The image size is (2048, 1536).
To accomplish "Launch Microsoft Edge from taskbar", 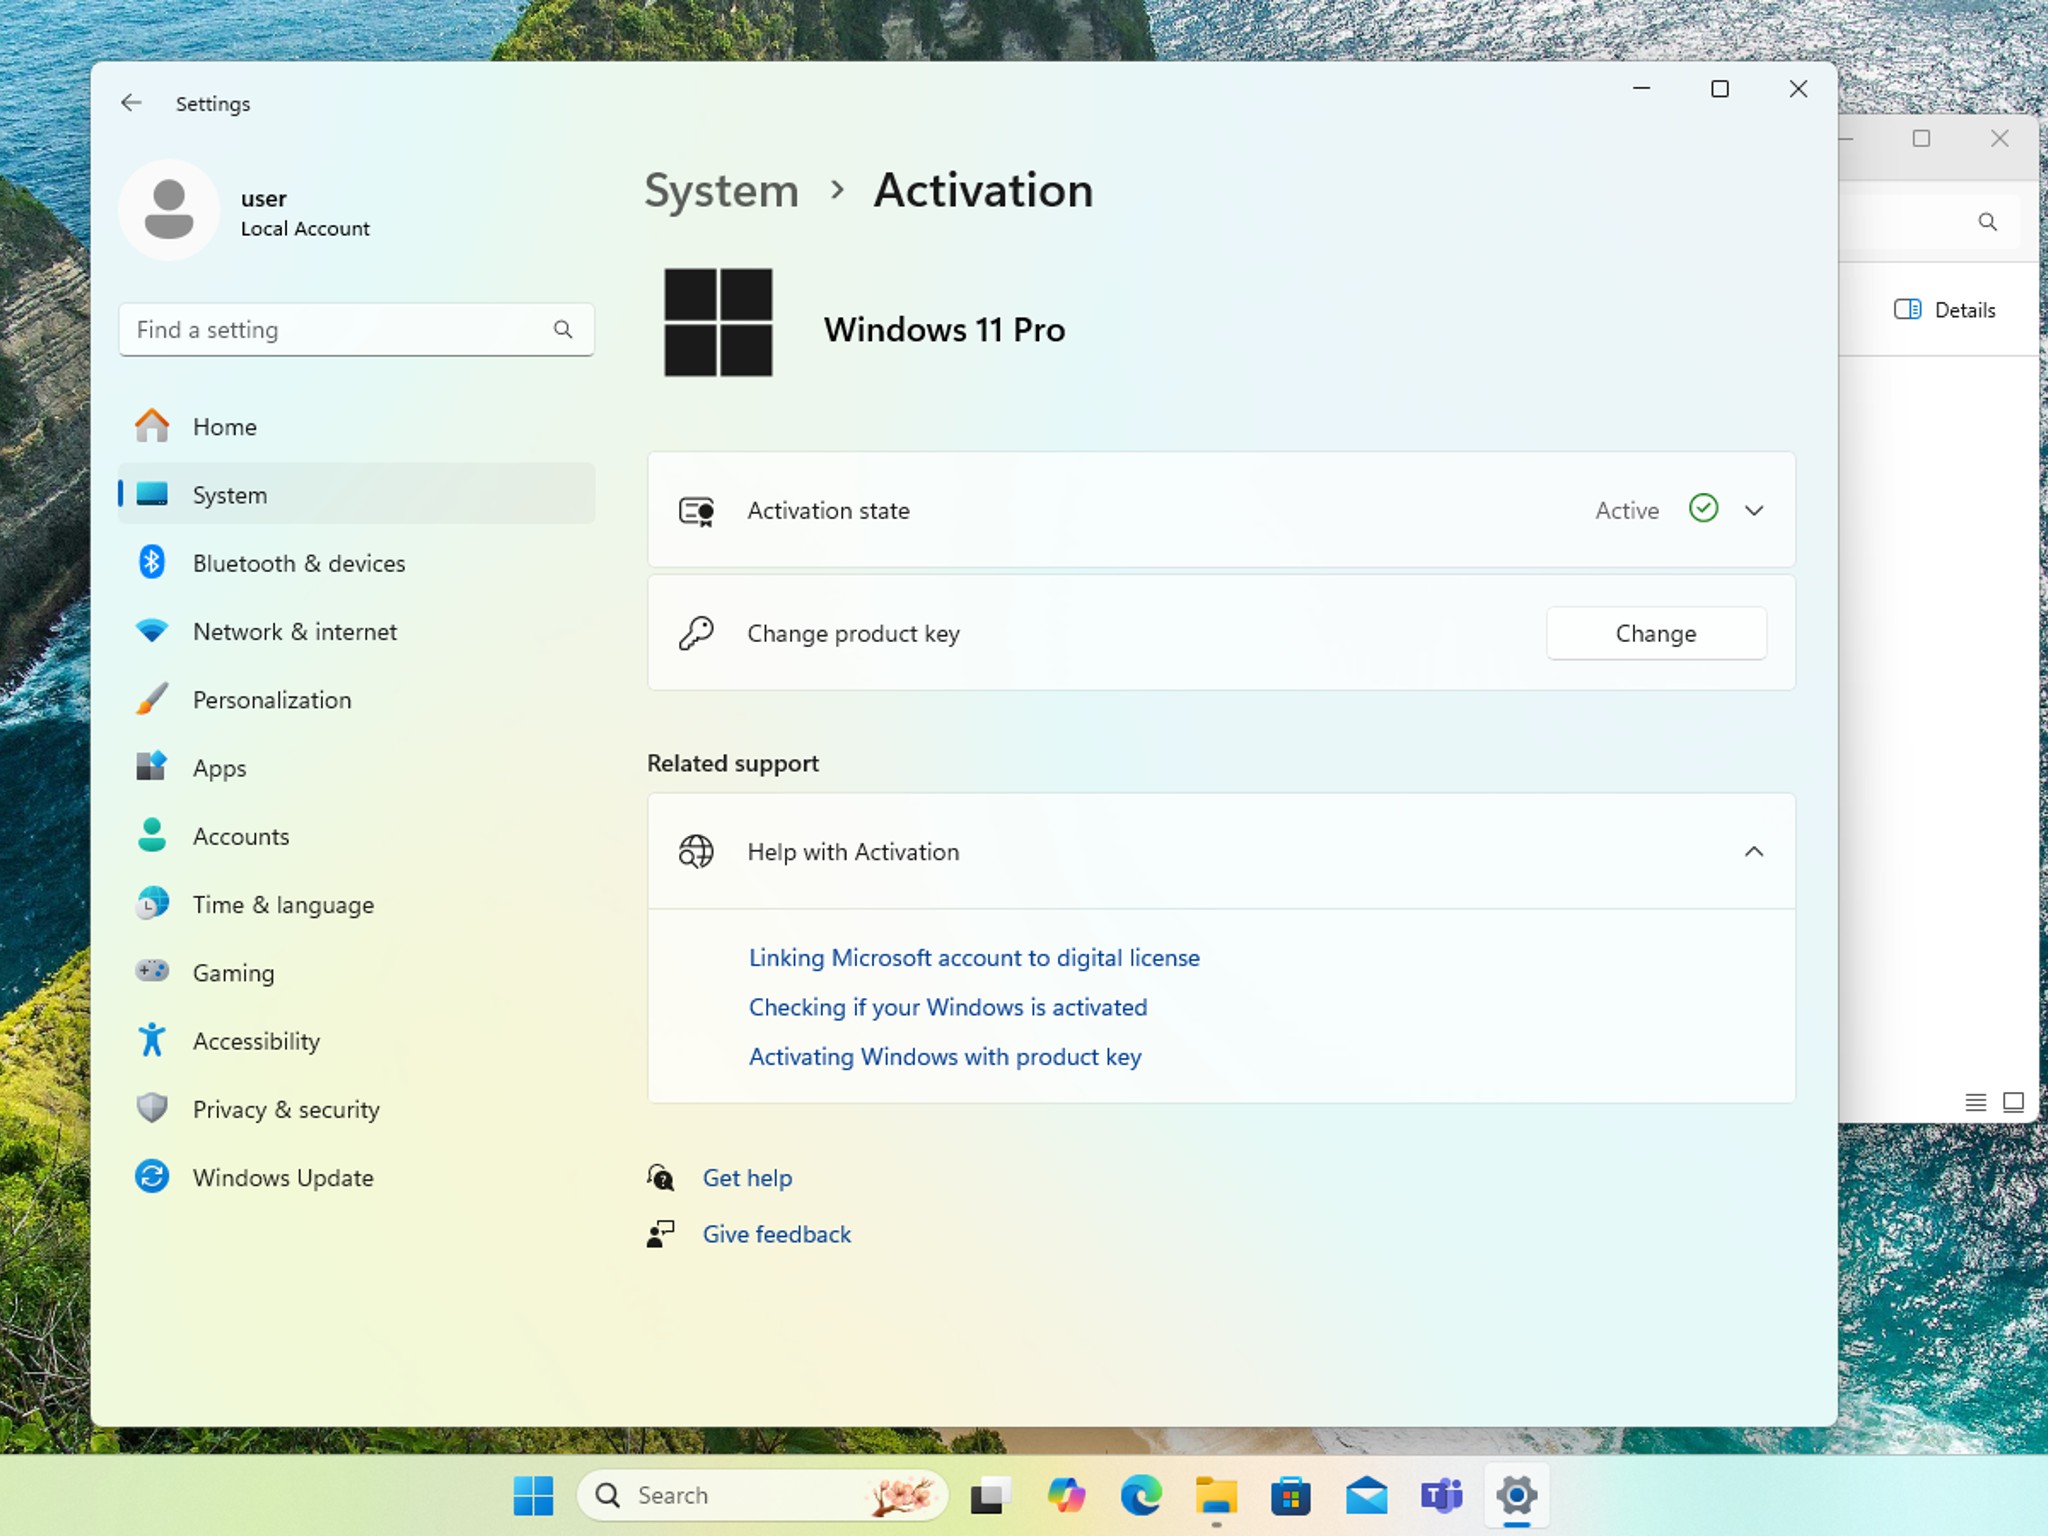I will [x=1141, y=1496].
